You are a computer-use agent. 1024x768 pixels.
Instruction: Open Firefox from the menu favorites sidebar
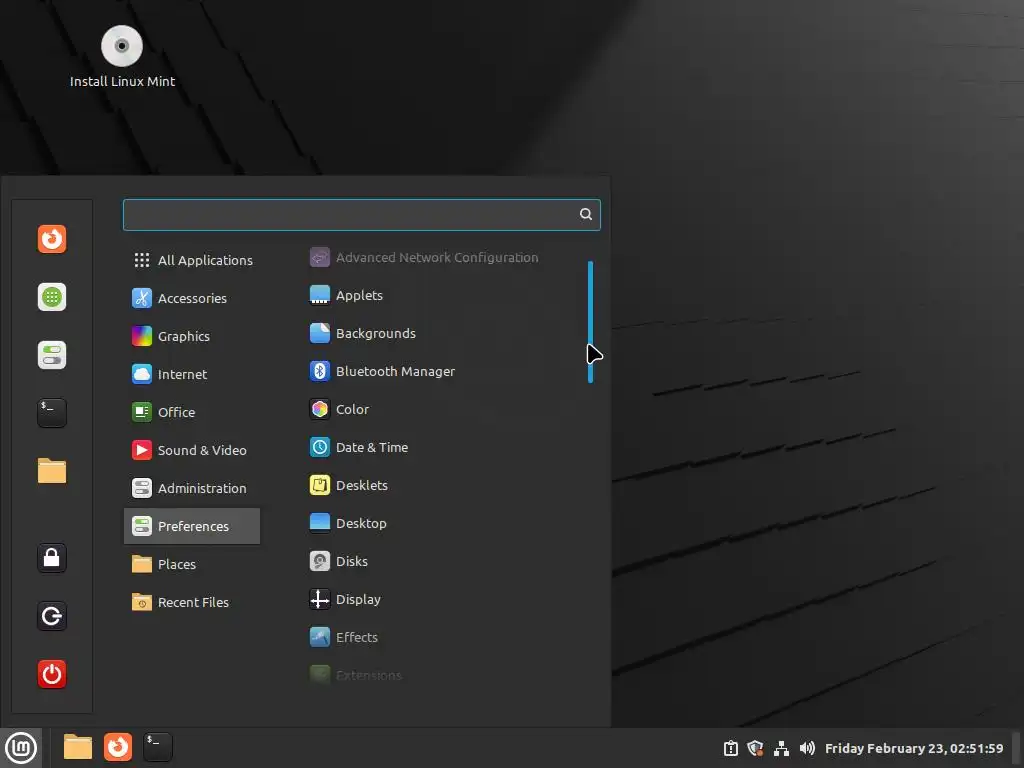[52, 239]
